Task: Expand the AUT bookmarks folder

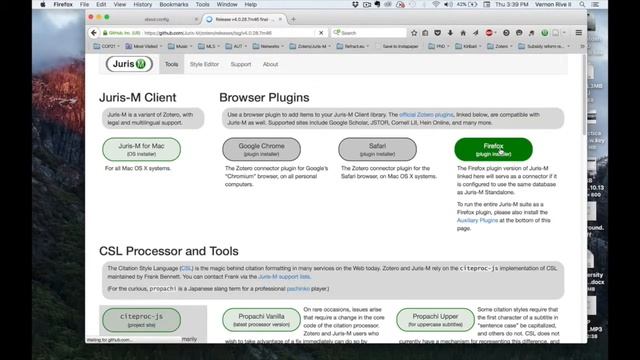Action: 236,46
